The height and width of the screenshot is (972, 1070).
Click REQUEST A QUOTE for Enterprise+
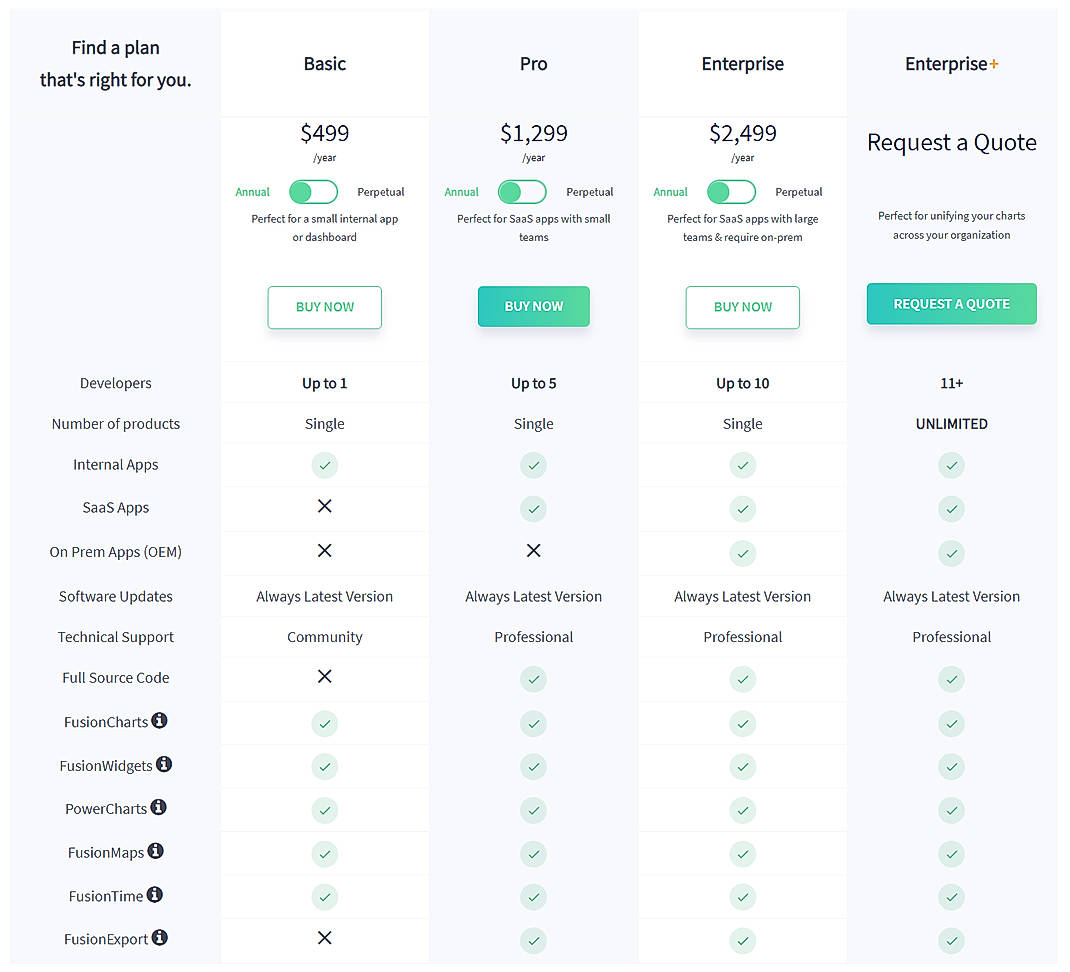951,303
